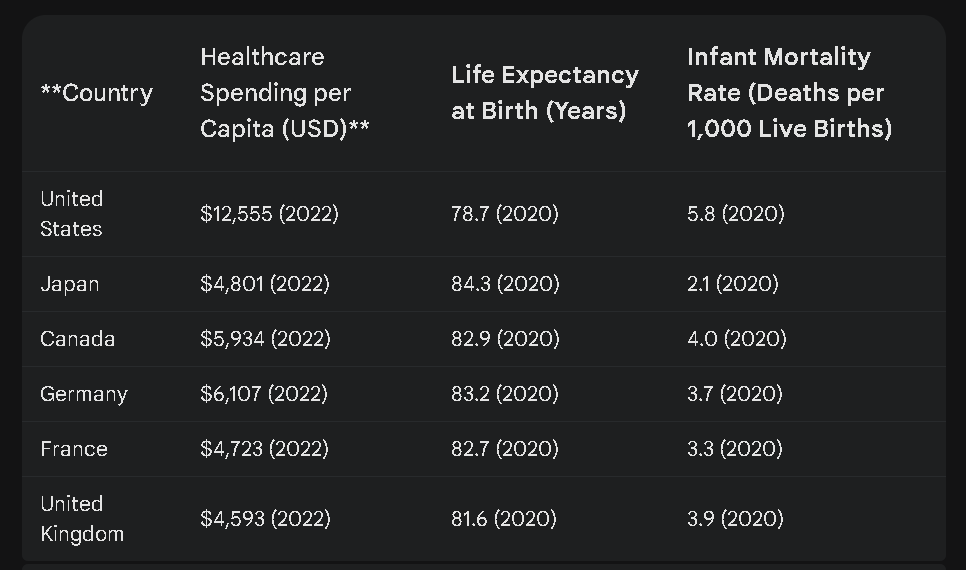Image resolution: width=966 pixels, height=570 pixels.
Task: Click the $4,593 (2022) spending value
Action: (x=264, y=518)
